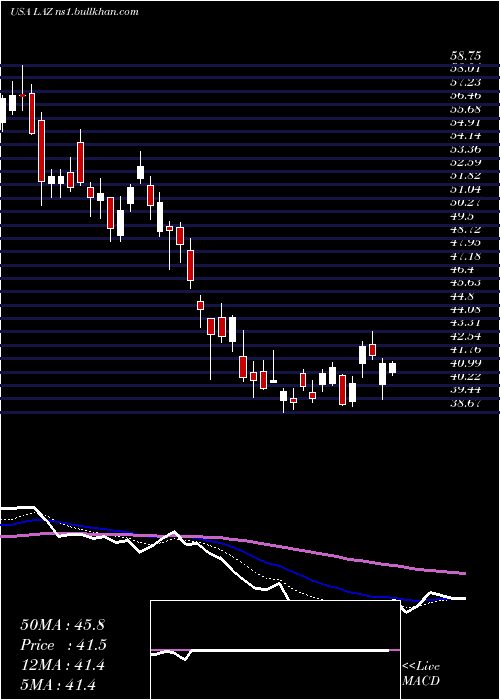Click the last white candlestick on the chart
The width and height of the screenshot is (500, 700).
click(x=392, y=368)
